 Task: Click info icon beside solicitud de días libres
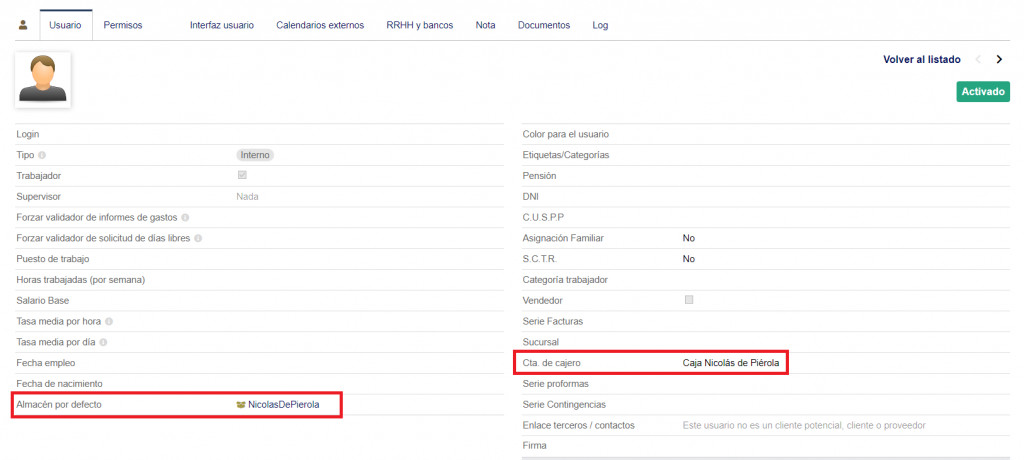point(198,238)
